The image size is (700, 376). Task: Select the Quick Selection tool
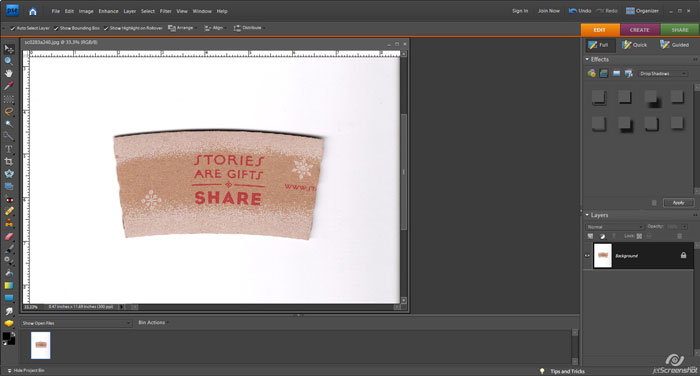click(x=8, y=136)
